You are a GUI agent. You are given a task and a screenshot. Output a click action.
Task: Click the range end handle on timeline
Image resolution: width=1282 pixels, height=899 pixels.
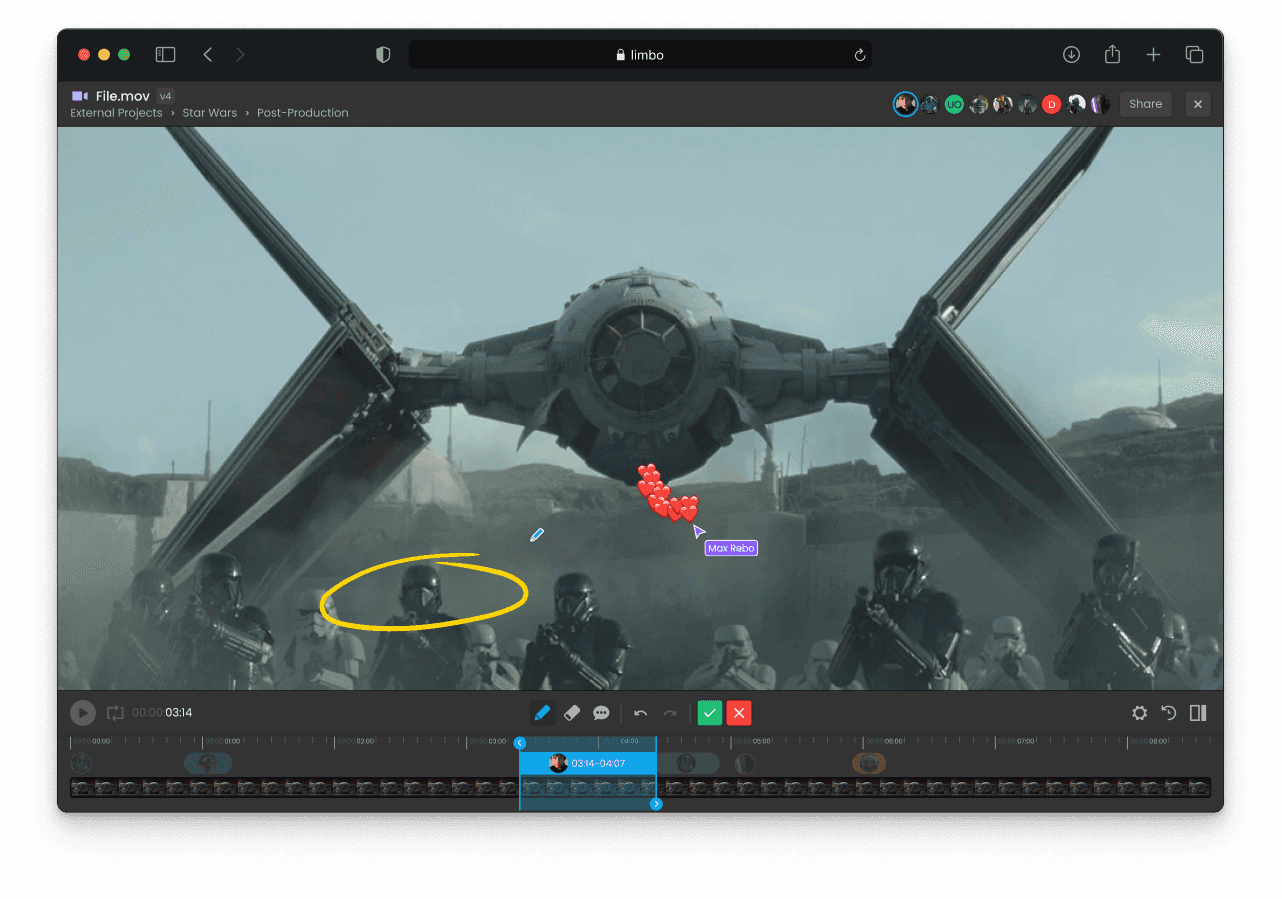(x=656, y=804)
